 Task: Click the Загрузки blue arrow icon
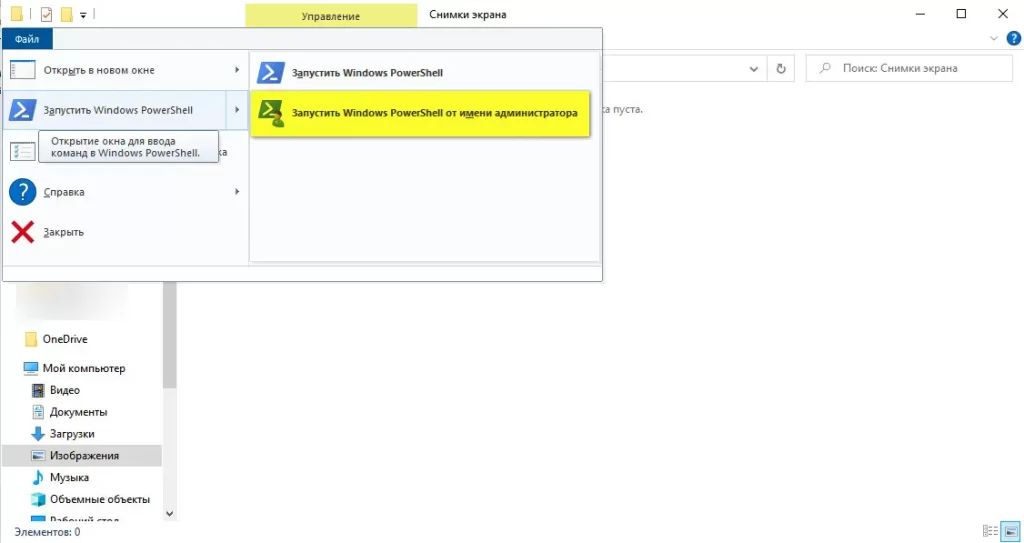click(39, 434)
